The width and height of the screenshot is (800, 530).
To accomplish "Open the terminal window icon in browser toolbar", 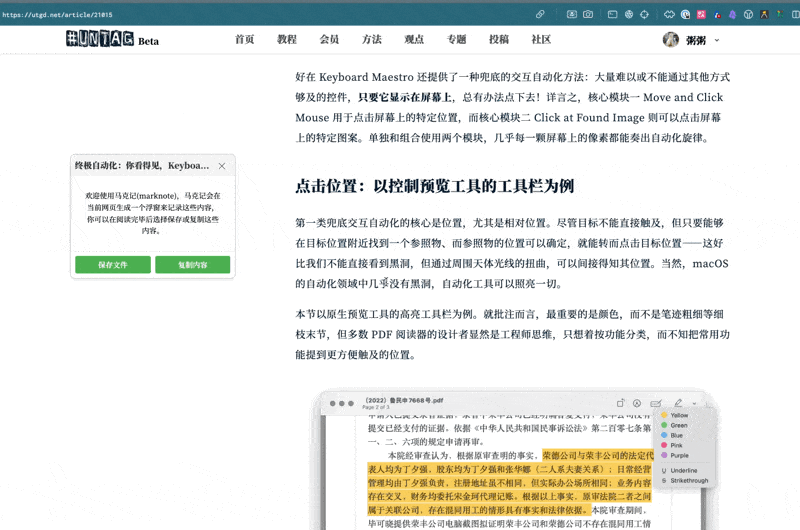I will point(612,14).
